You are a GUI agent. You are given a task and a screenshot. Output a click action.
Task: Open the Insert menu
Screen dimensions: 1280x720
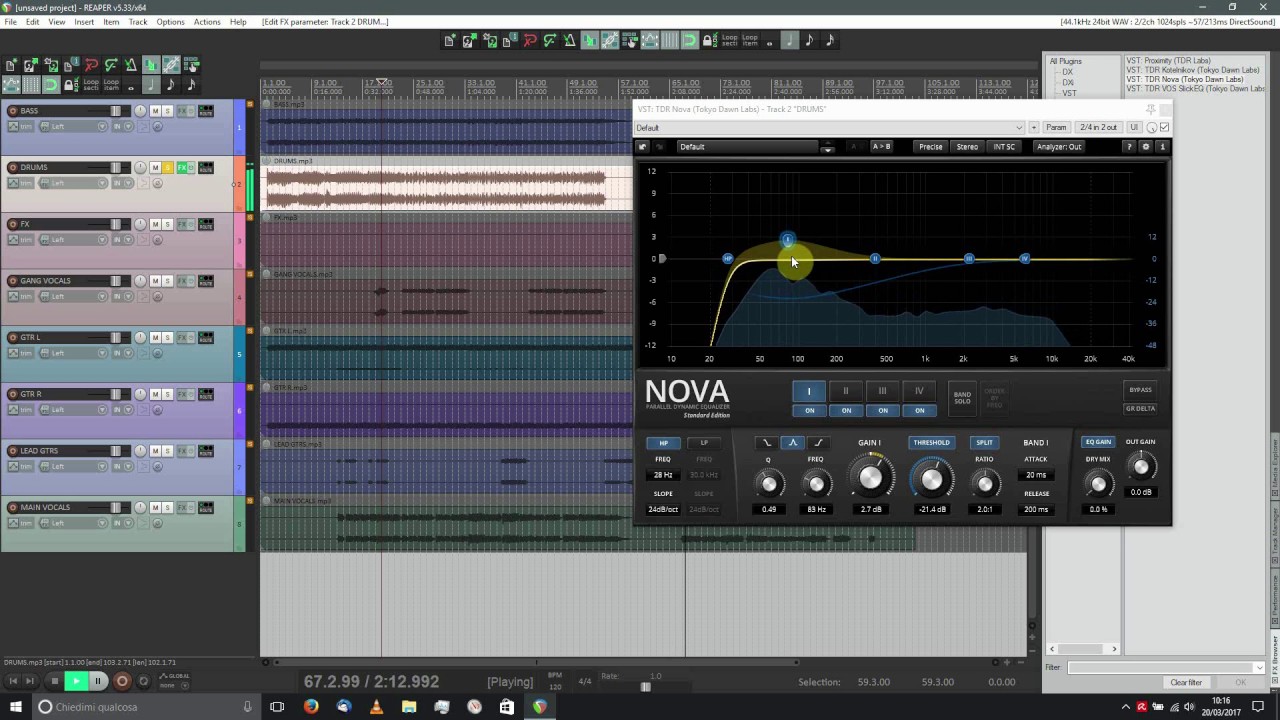tap(84, 22)
